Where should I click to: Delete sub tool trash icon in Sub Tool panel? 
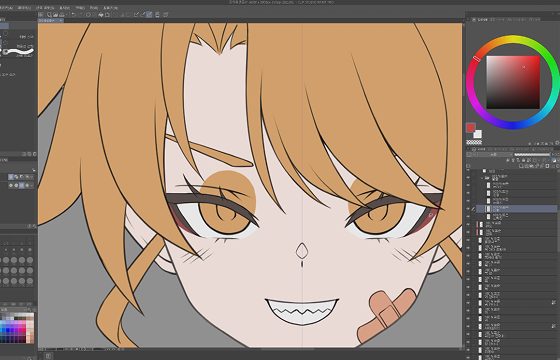(x=35, y=154)
